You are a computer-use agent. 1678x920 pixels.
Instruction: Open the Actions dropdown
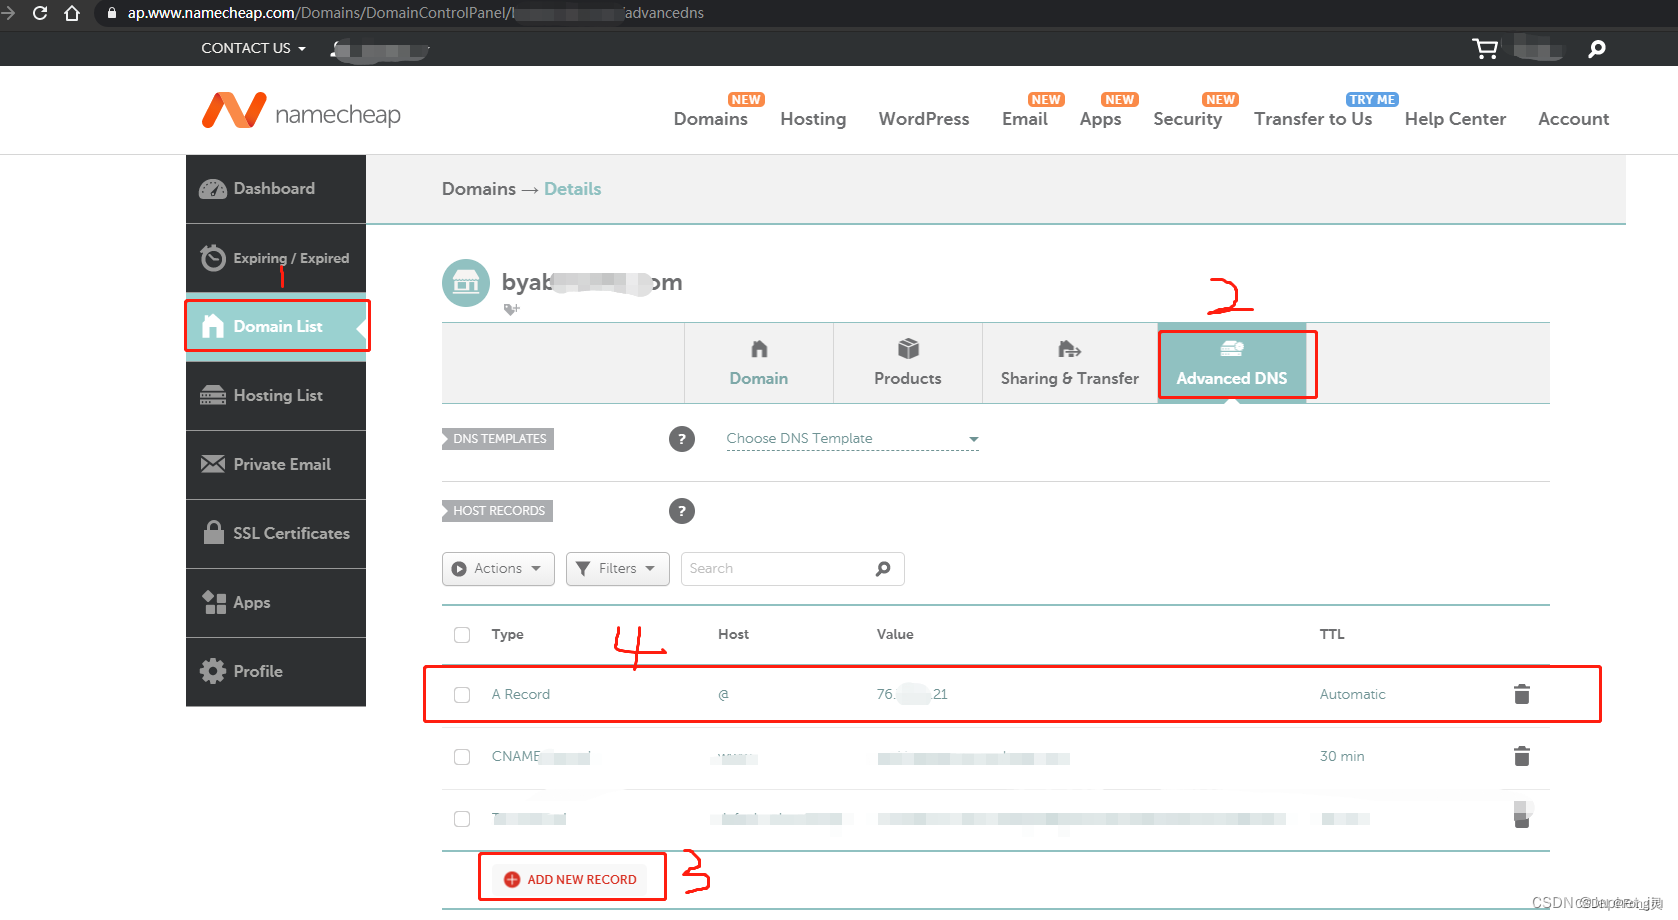point(498,569)
